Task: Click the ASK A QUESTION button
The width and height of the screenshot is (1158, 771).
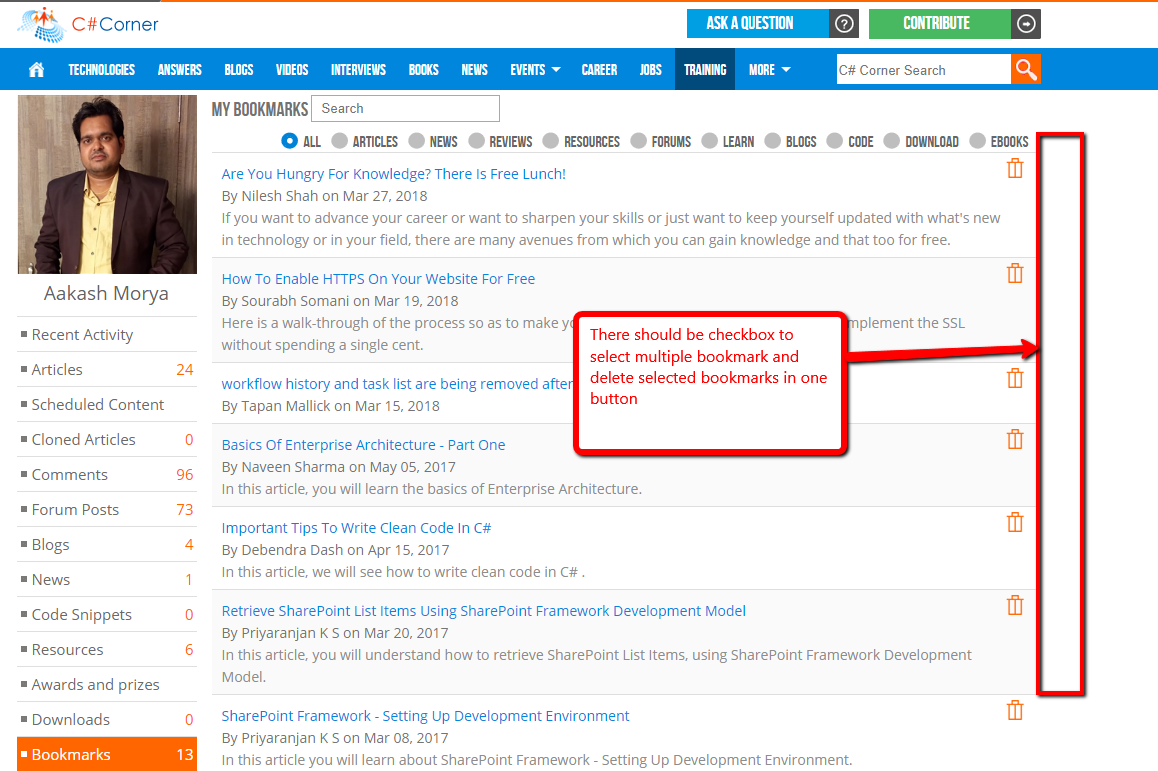Action: (x=758, y=24)
